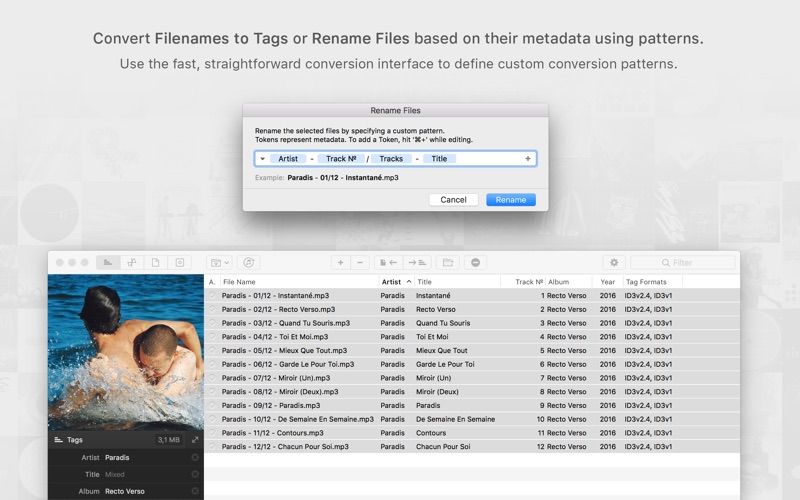
Task: Switch to the tags view tab icon
Action: click(108, 262)
